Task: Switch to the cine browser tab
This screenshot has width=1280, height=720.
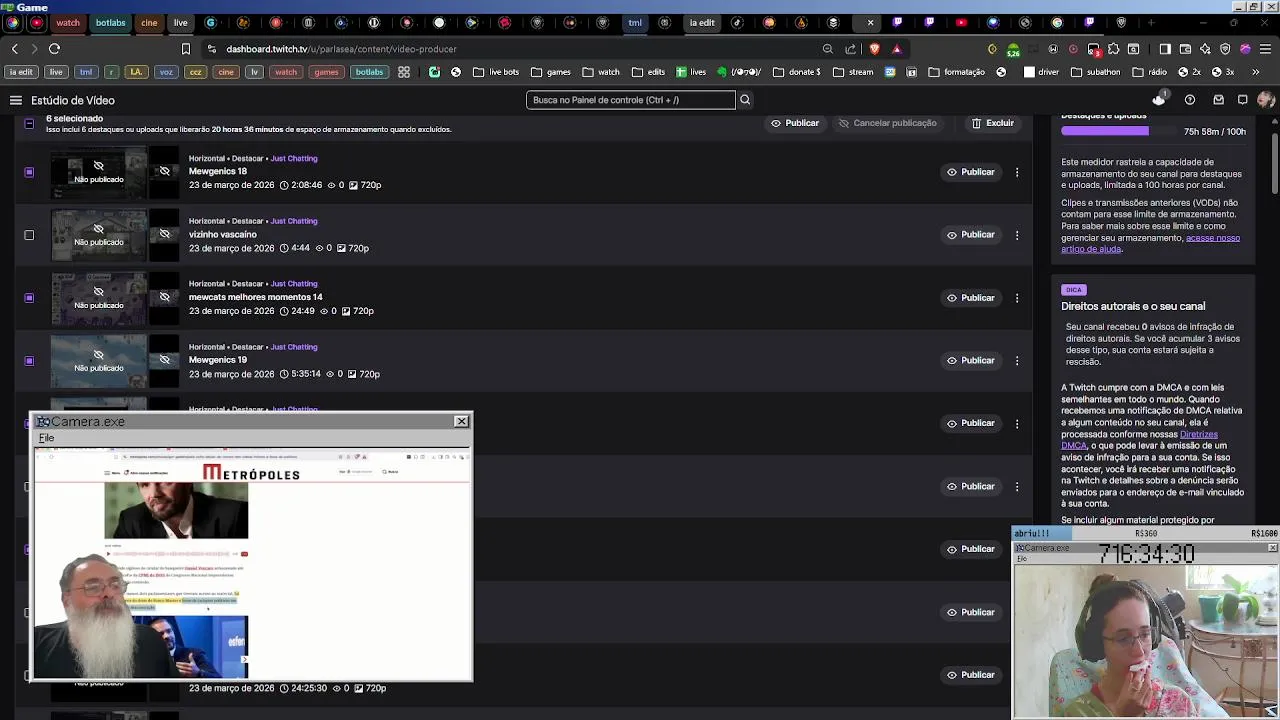Action: [x=149, y=22]
